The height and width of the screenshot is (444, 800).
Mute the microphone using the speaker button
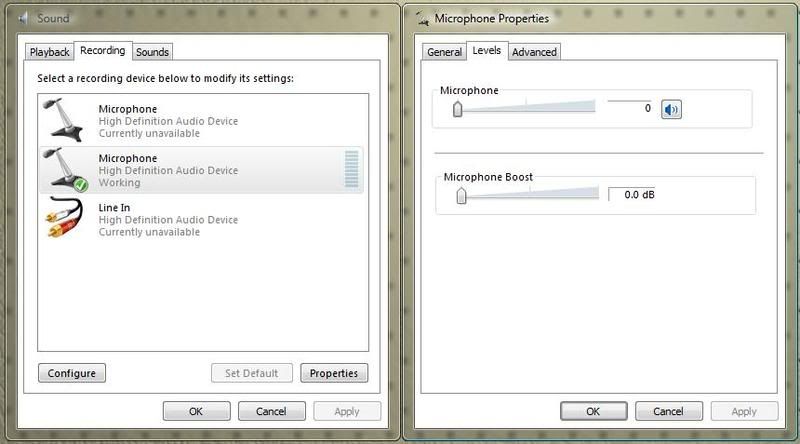(x=671, y=109)
